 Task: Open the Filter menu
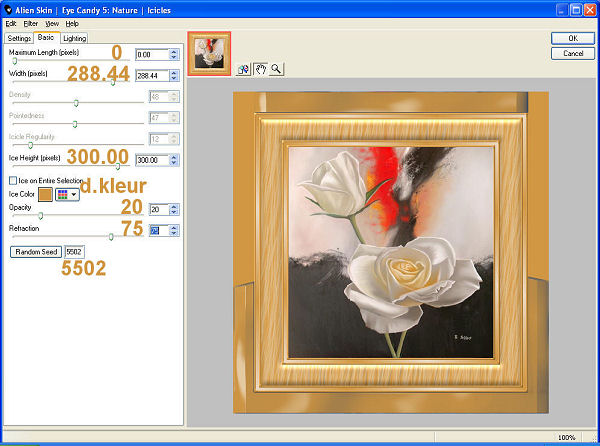pyautogui.click(x=31, y=24)
